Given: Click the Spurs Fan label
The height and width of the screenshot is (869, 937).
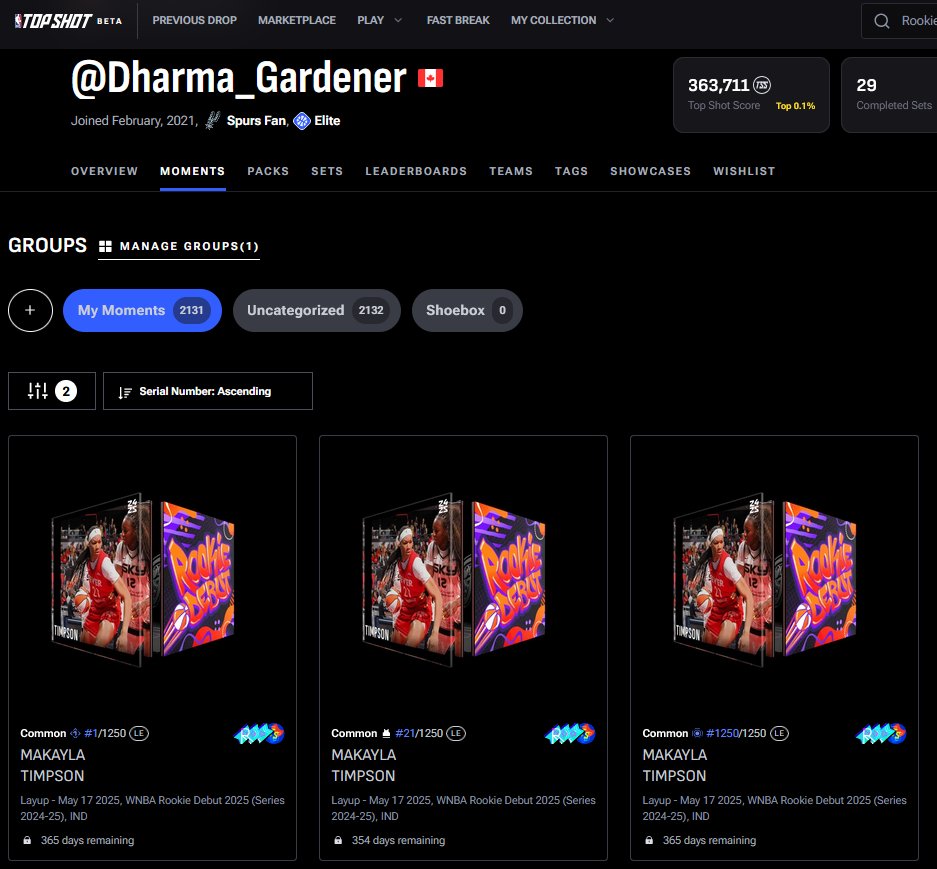Looking at the screenshot, I should (x=256, y=121).
